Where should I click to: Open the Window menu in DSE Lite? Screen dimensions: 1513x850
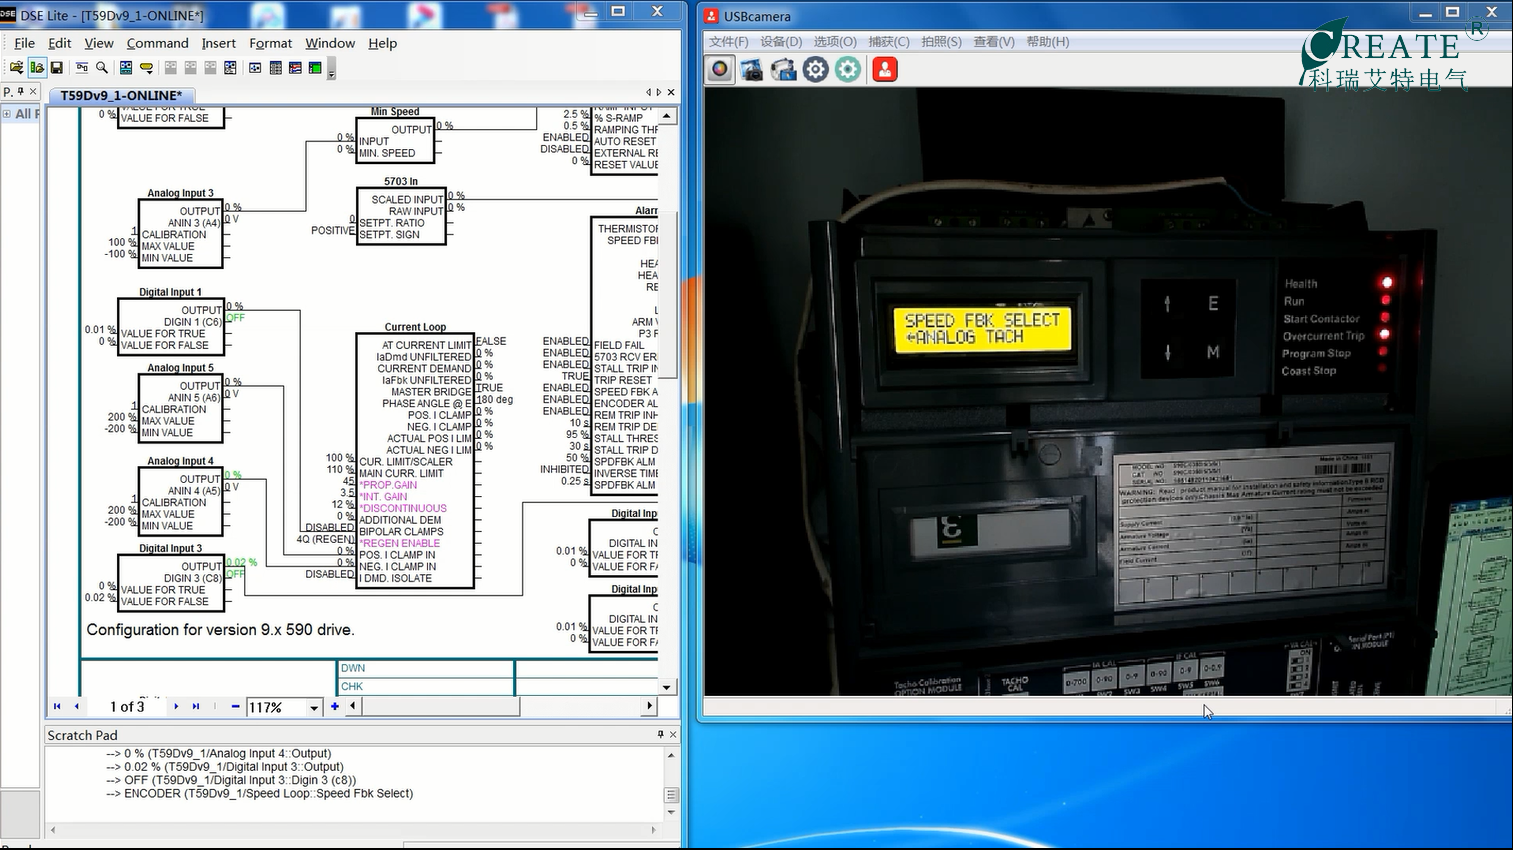click(330, 43)
